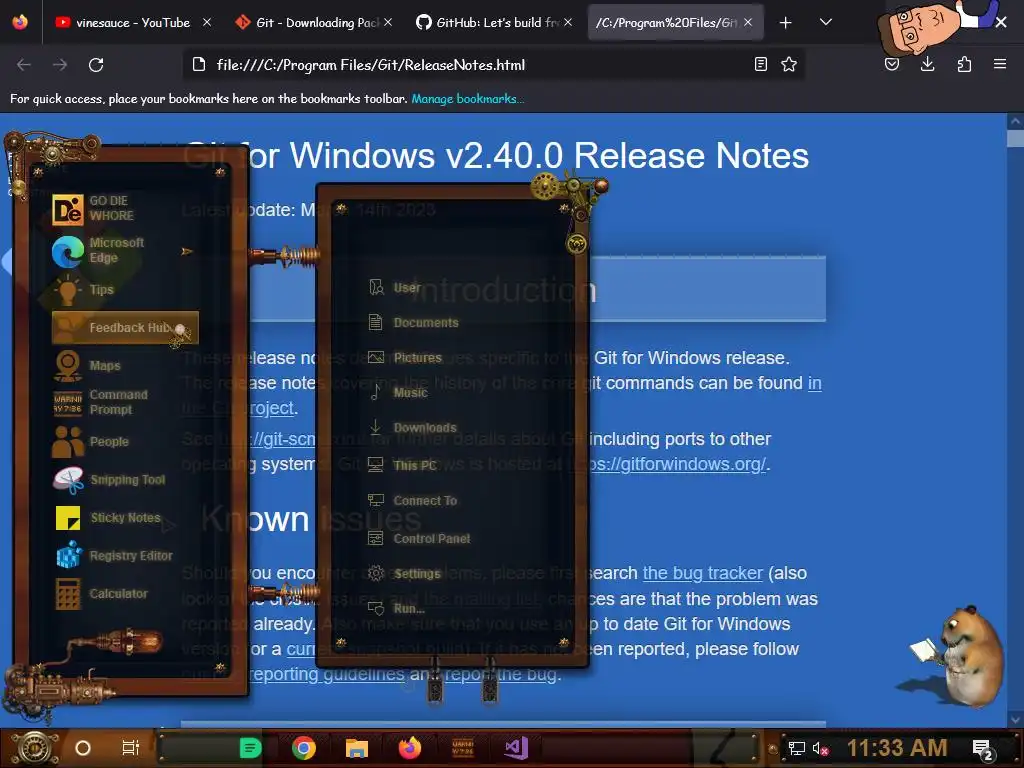This screenshot has width=1024, height=768.
Task: Open the notification center icon
Action: [x=982, y=750]
